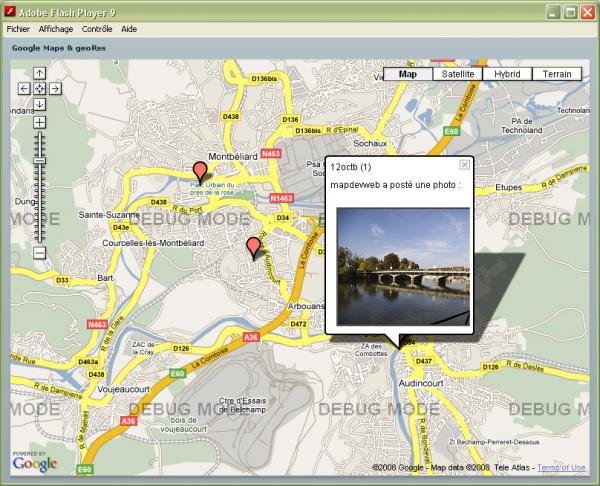Open the Affichage menu
600x486 pixels.
coord(56,29)
